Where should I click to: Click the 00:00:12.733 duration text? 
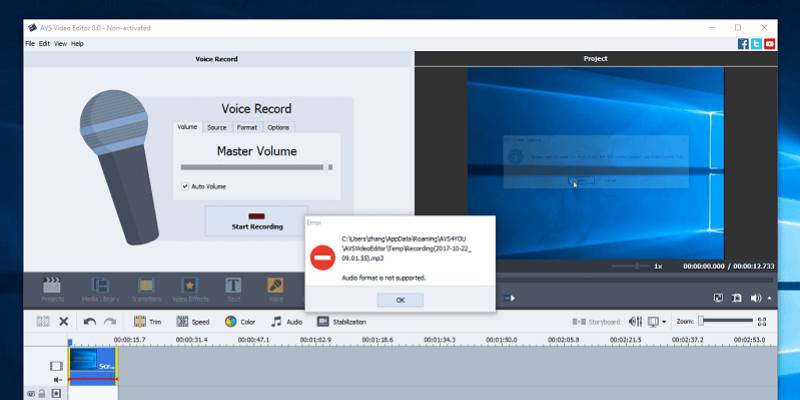(755, 266)
